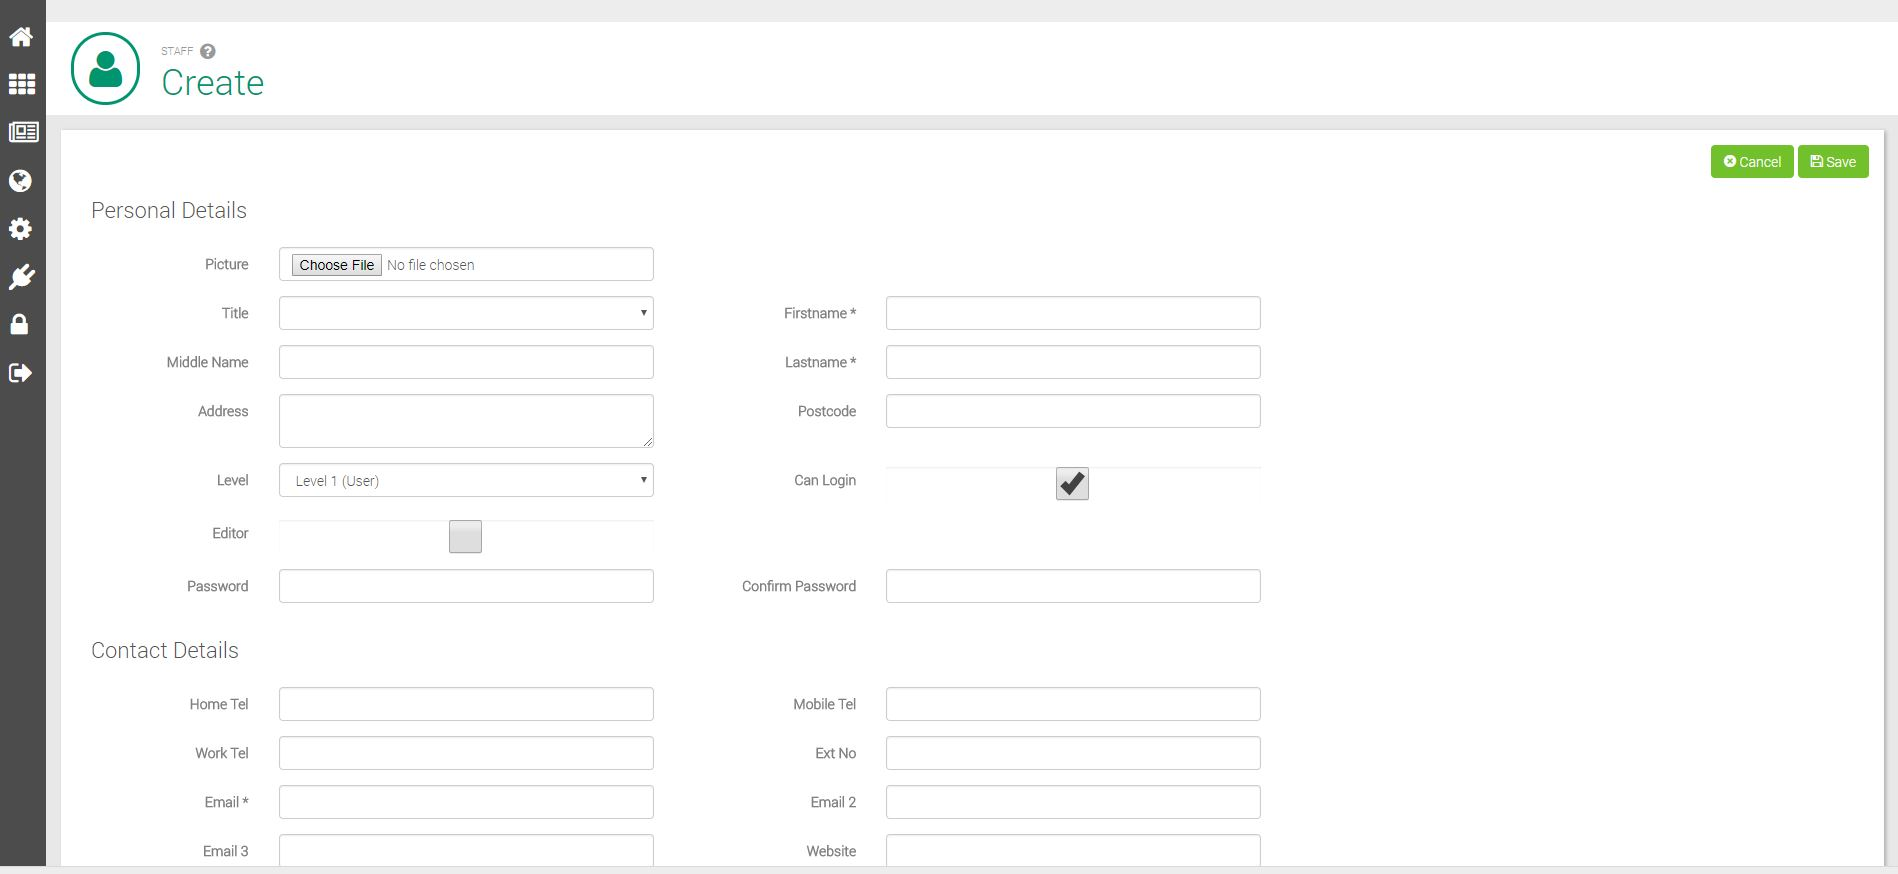Screen dimensions: 1898x874
Task: Focus the Firstname input field
Action: click(x=1072, y=313)
